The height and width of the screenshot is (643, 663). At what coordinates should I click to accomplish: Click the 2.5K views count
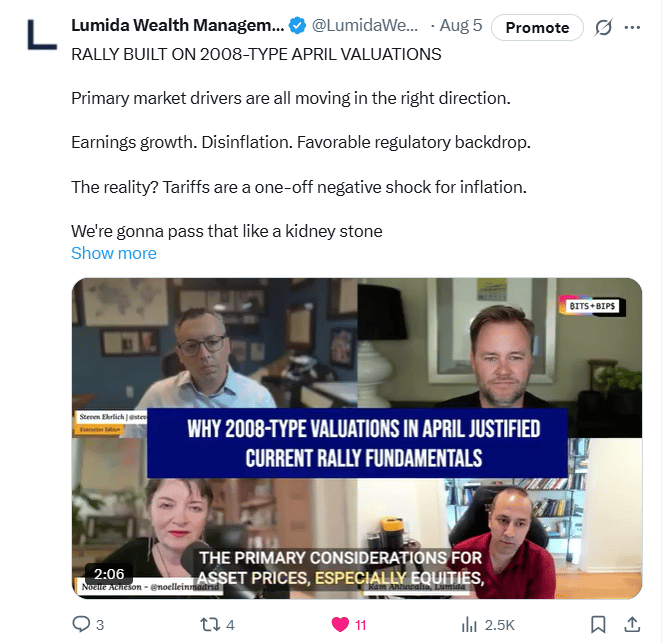[x=499, y=625]
